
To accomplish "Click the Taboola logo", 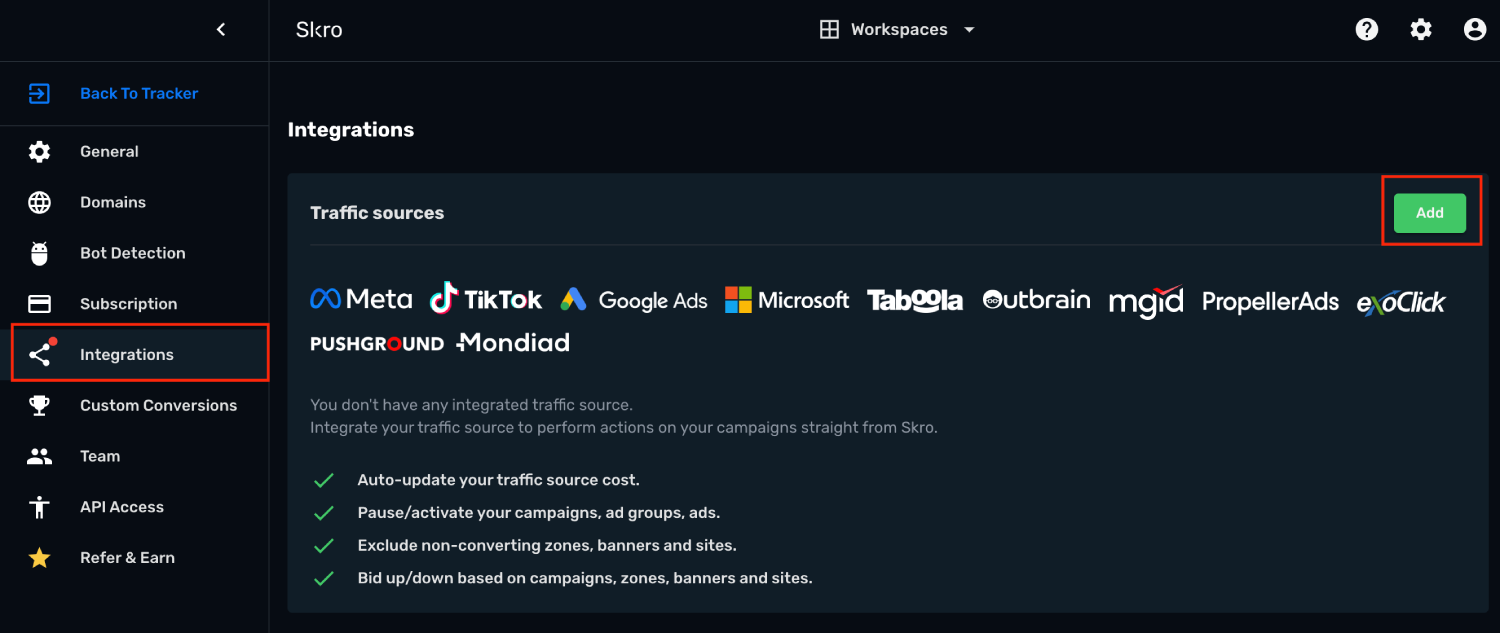I will [x=915, y=300].
